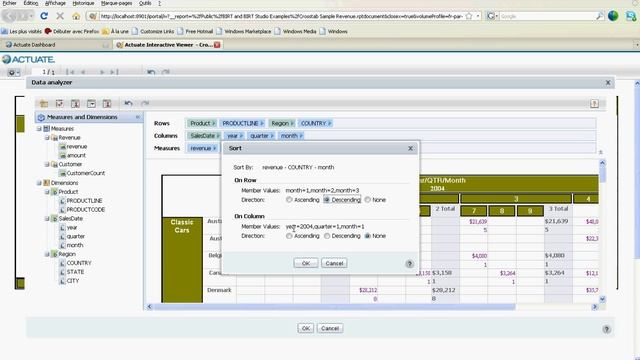Click Cancel in the Sort dialog
The image size is (640, 360).
tap(334, 264)
